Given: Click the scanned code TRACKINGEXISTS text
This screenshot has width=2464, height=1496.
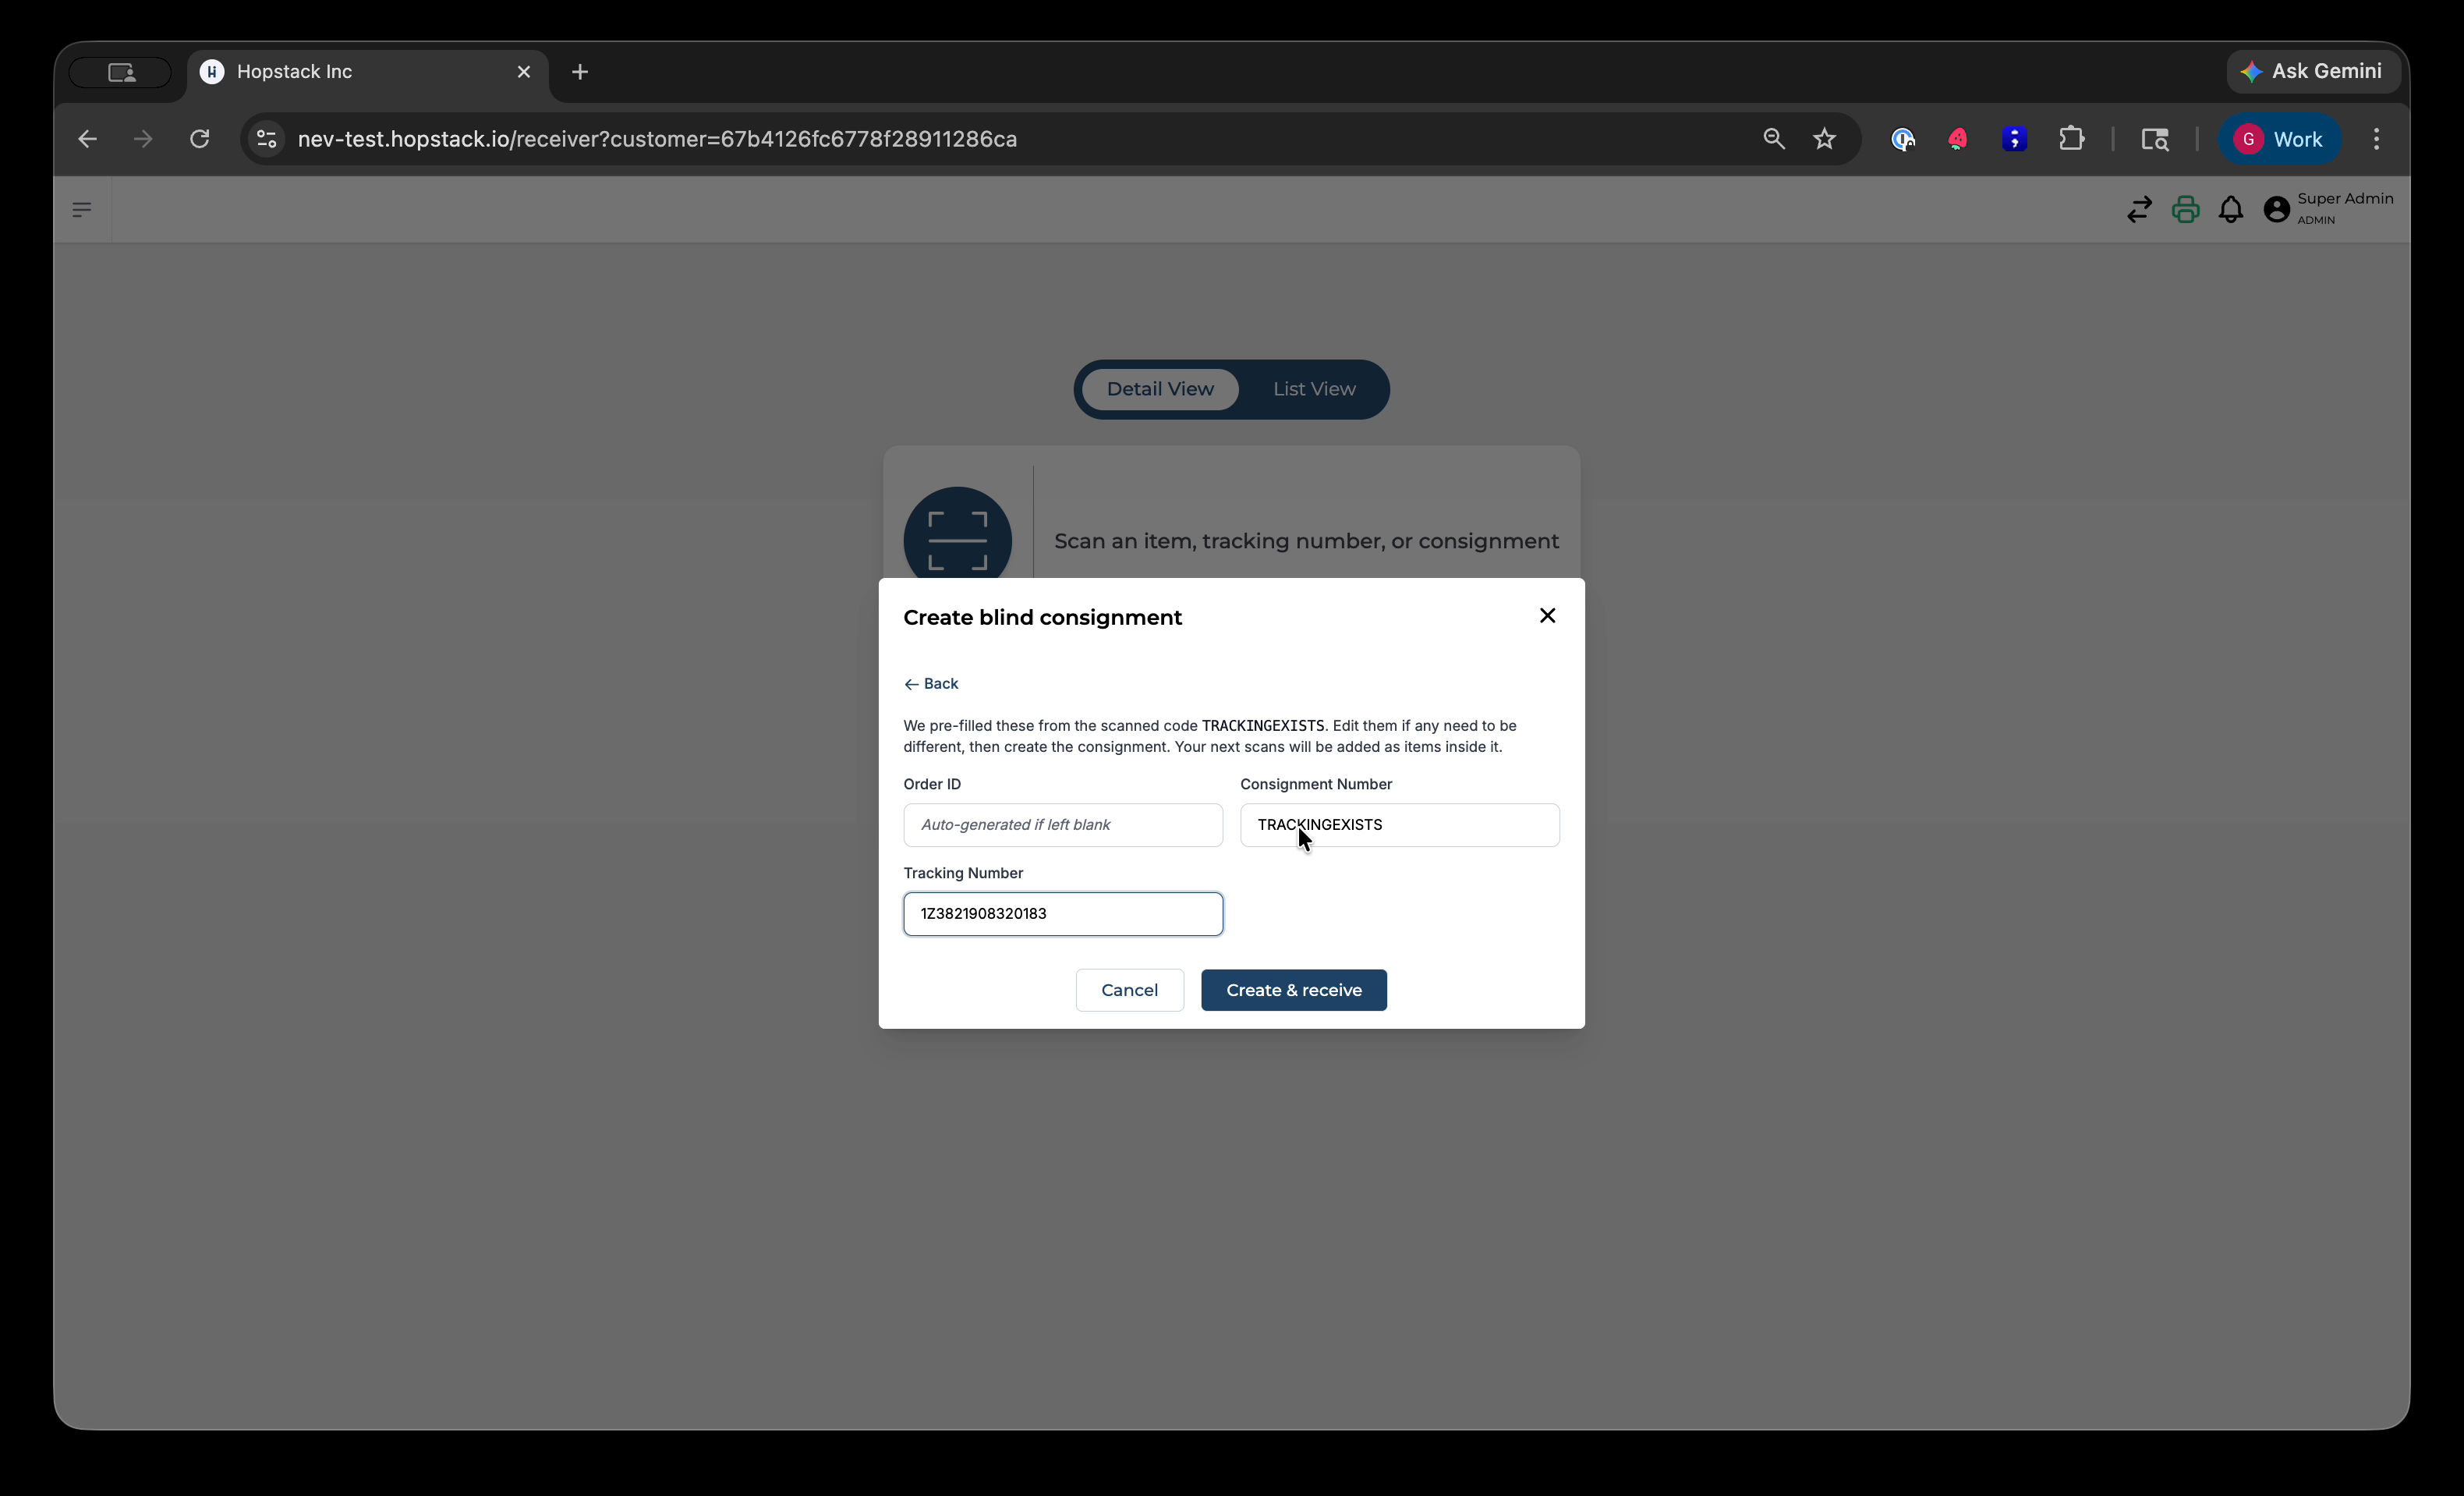Looking at the screenshot, I should pyautogui.click(x=1263, y=726).
